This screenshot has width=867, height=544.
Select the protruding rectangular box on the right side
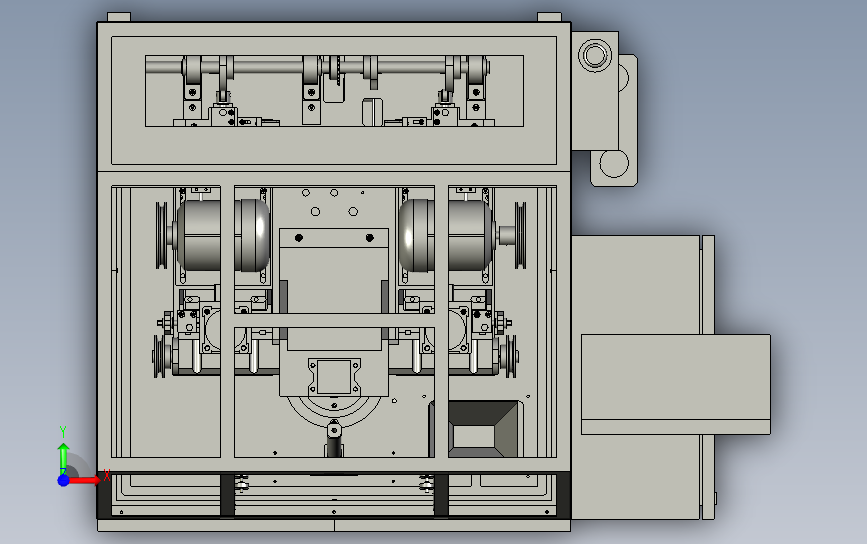676,384
